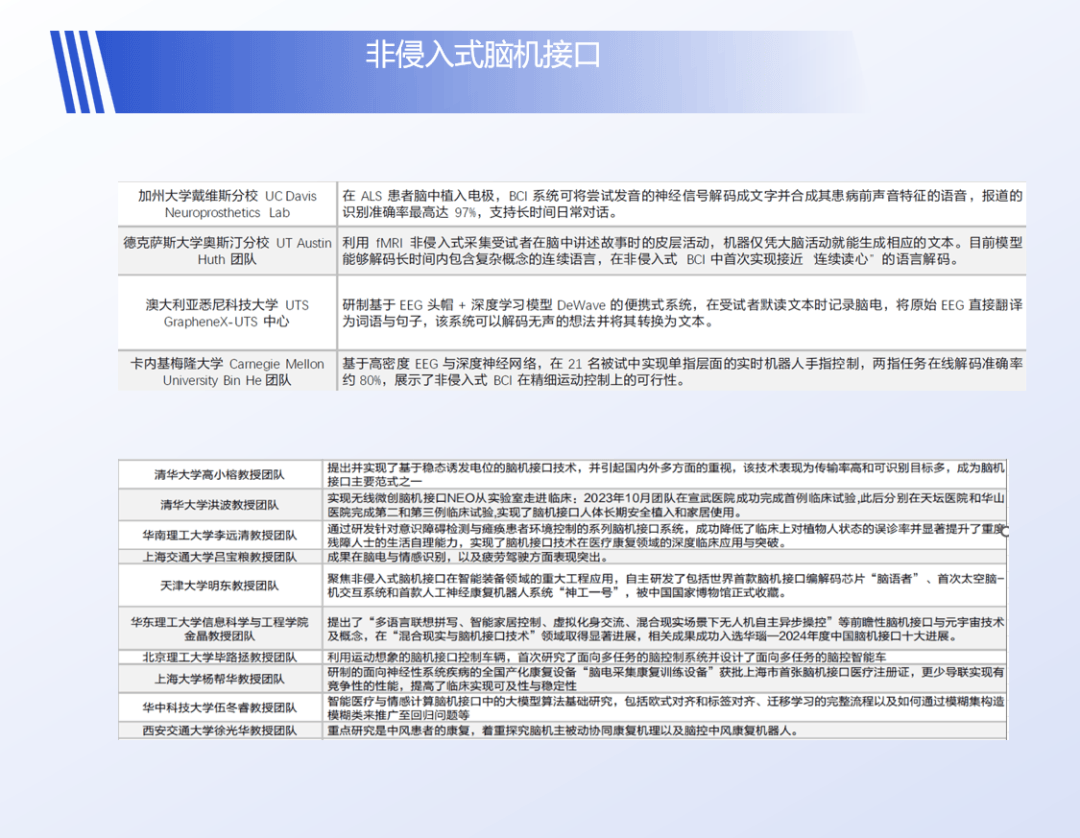Select the row 华南理工大学李远清教授团队
Image resolution: width=1080 pixels, height=838 pixels.
pos(563,535)
